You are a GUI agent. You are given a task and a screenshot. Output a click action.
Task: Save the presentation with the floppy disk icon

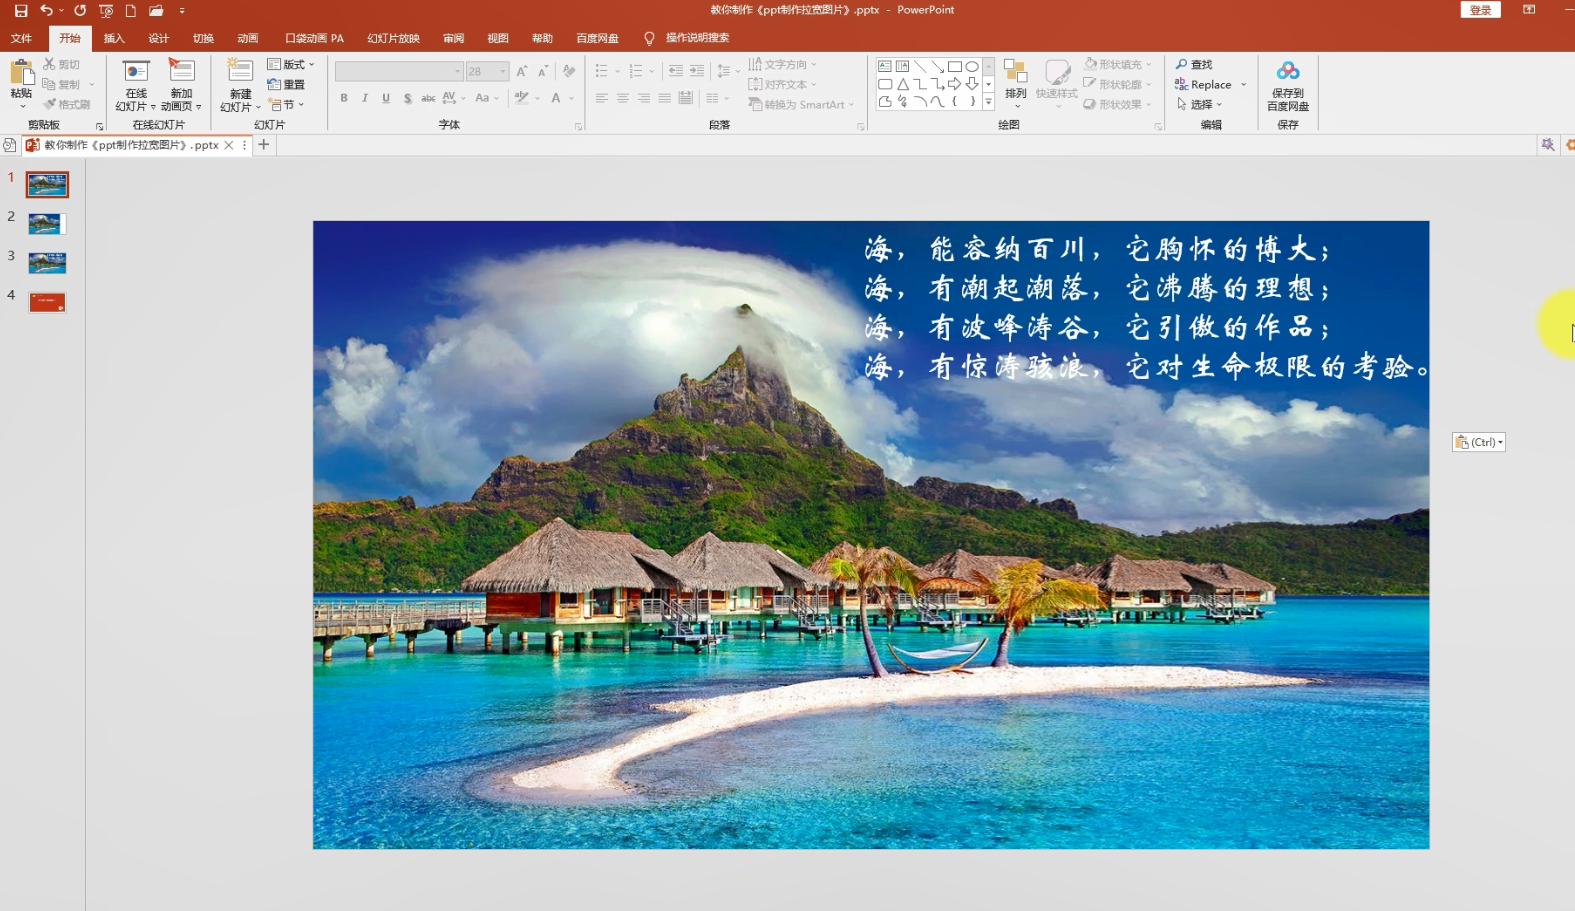(x=21, y=11)
